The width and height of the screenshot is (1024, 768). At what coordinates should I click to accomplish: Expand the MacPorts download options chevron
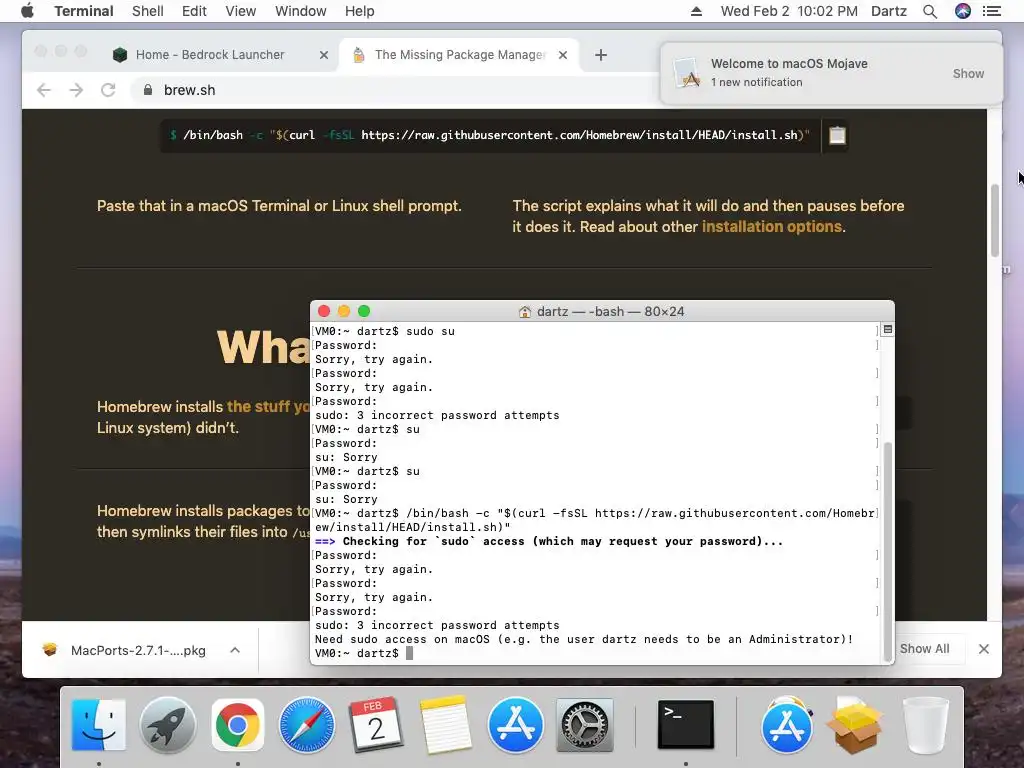tap(235, 650)
